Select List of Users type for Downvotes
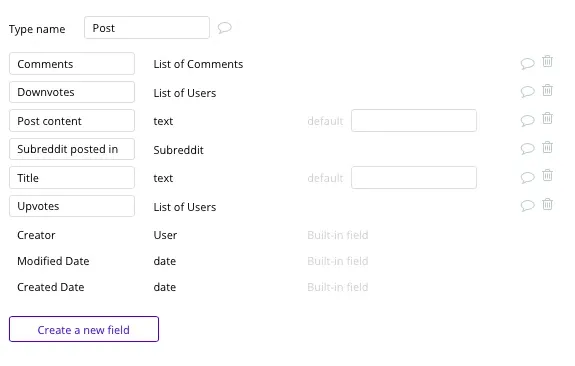The image size is (575, 366). pyautogui.click(x=184, y=93)
